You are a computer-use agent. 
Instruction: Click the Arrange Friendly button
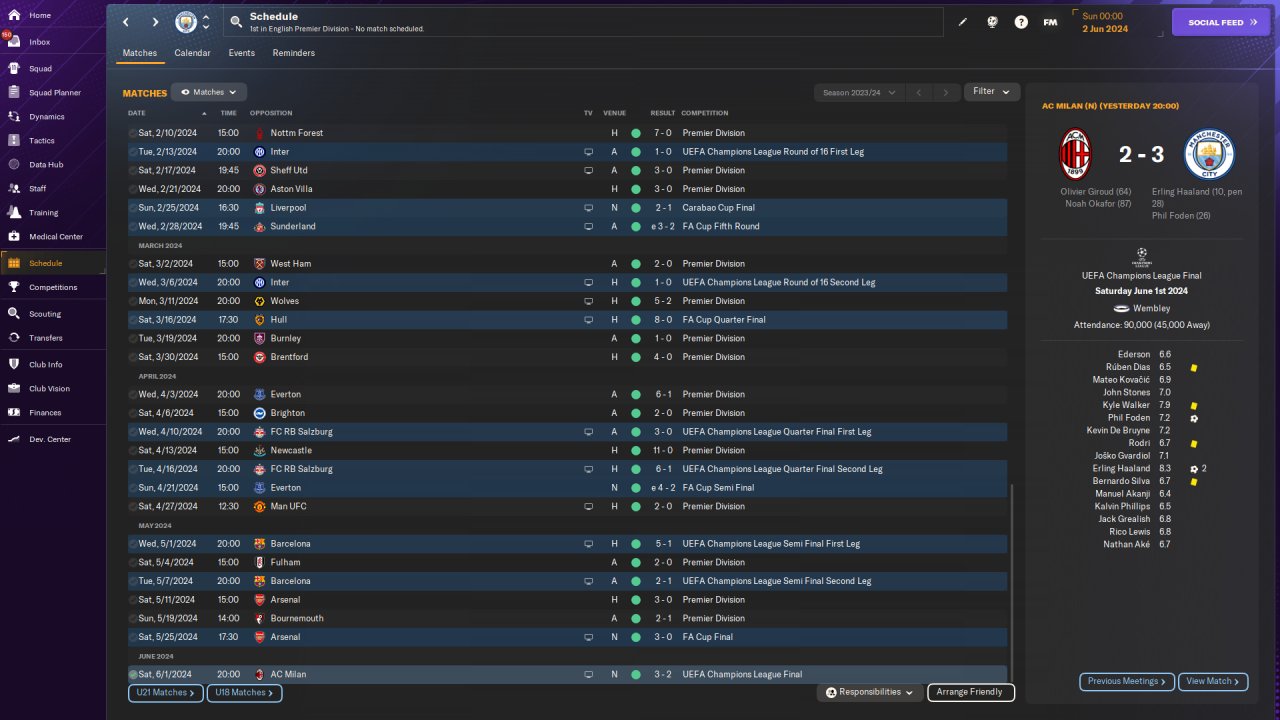(x=971, y=692)
